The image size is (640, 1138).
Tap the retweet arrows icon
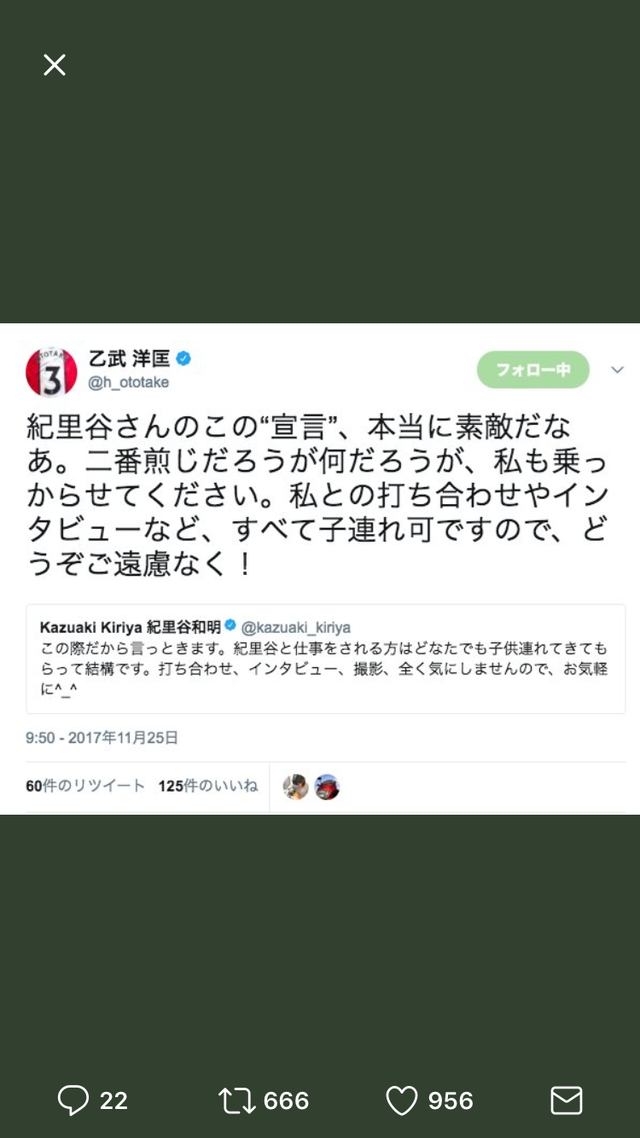pos(237,1100)
